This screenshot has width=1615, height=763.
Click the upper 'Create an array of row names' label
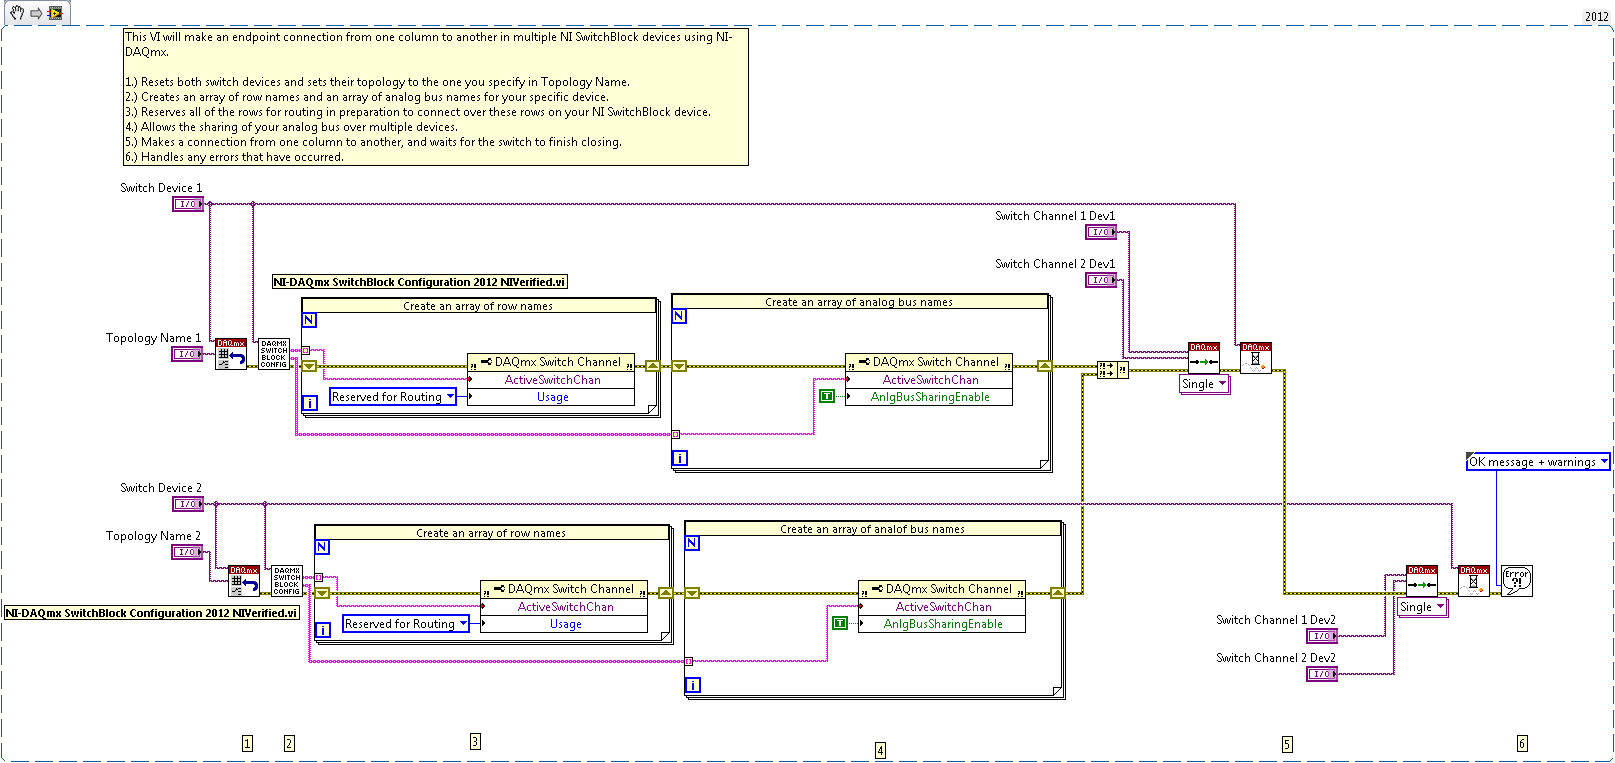[478, 306]
